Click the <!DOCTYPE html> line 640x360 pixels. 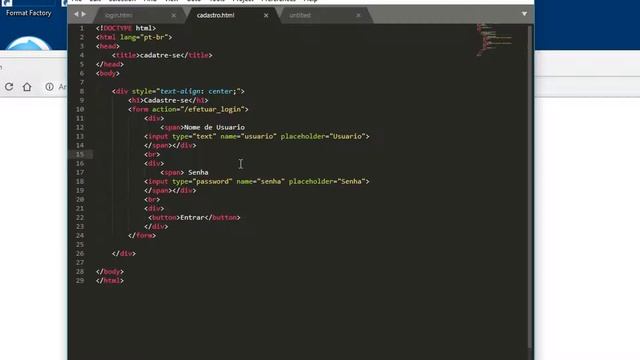126,28
